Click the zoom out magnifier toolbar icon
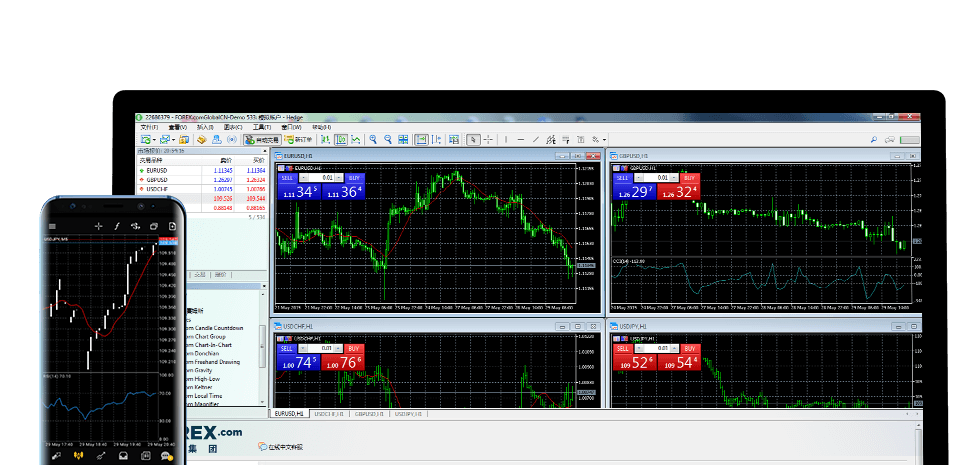Image resolution: width=970 pixels, height=465 pixels. [387, 140]
